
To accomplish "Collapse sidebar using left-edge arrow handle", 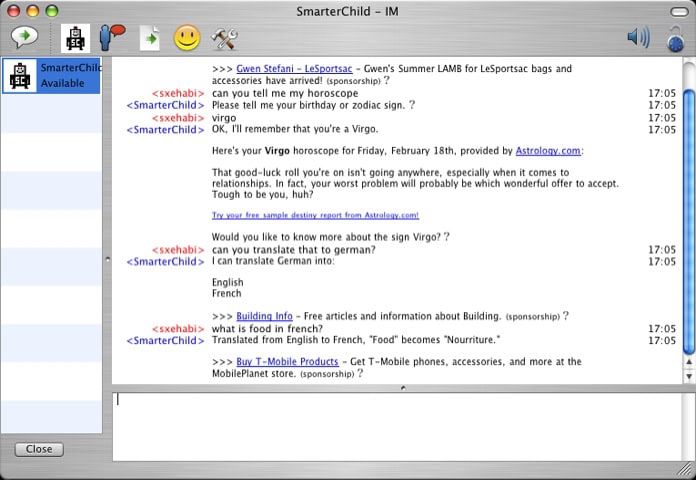I will (x=107, y=259).
